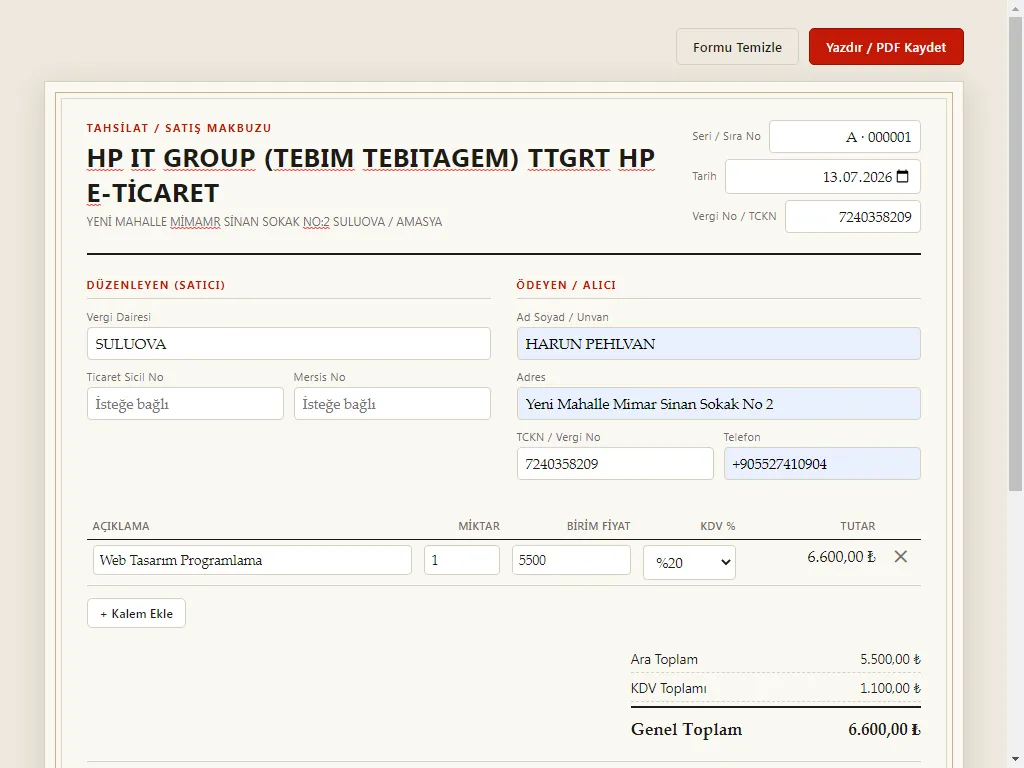Click the scrollbar down arrow
The image size is (1024, 768).
(x=1016, y=760)
